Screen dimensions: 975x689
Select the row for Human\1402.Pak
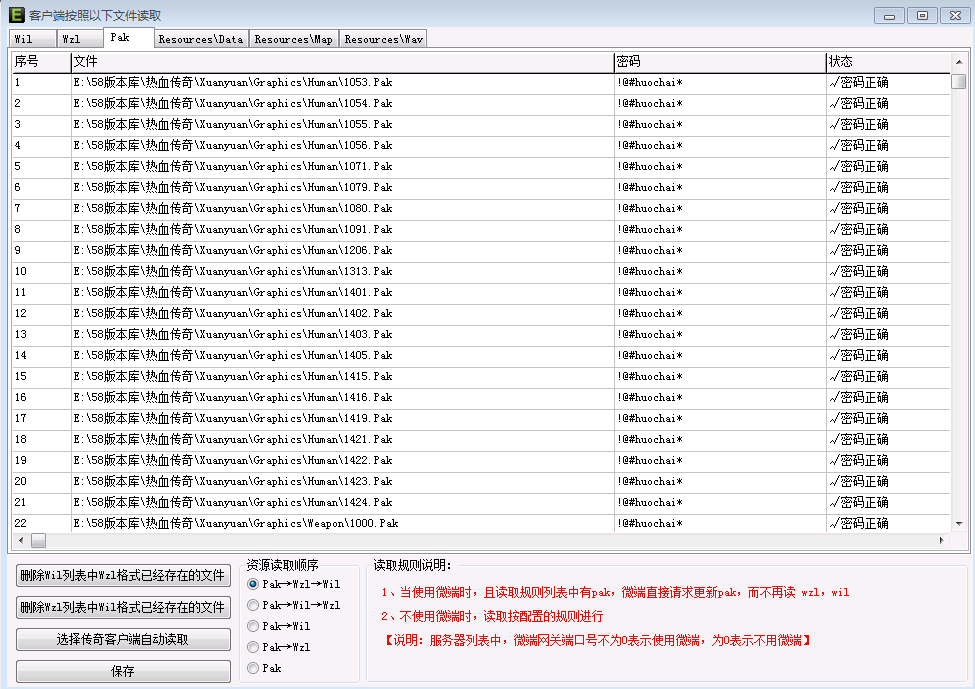pos(481,314)
